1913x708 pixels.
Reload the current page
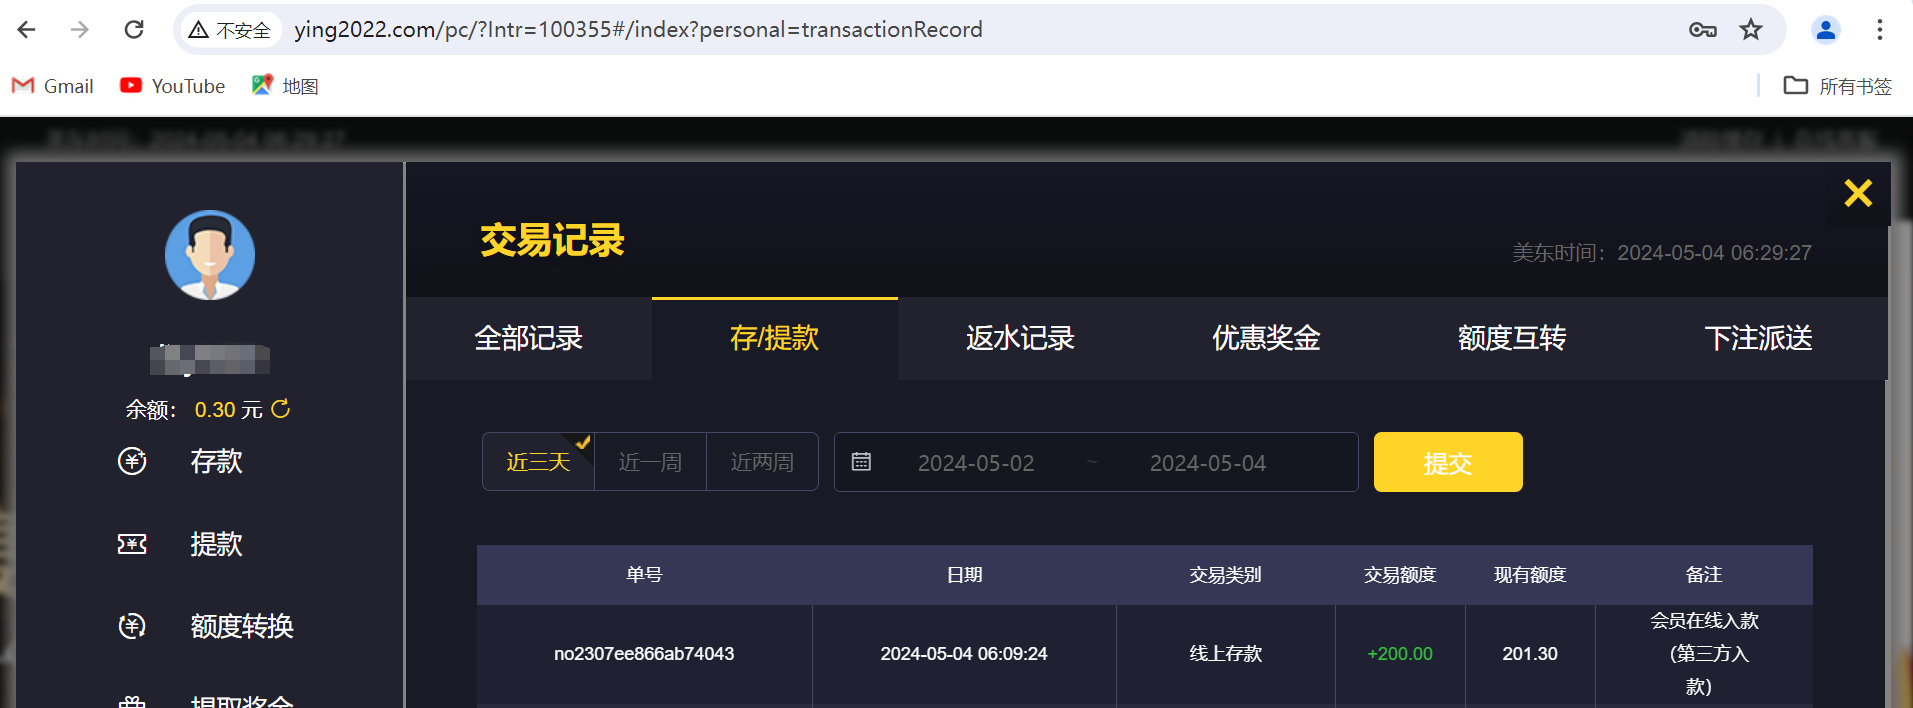(x=134, y=30)
